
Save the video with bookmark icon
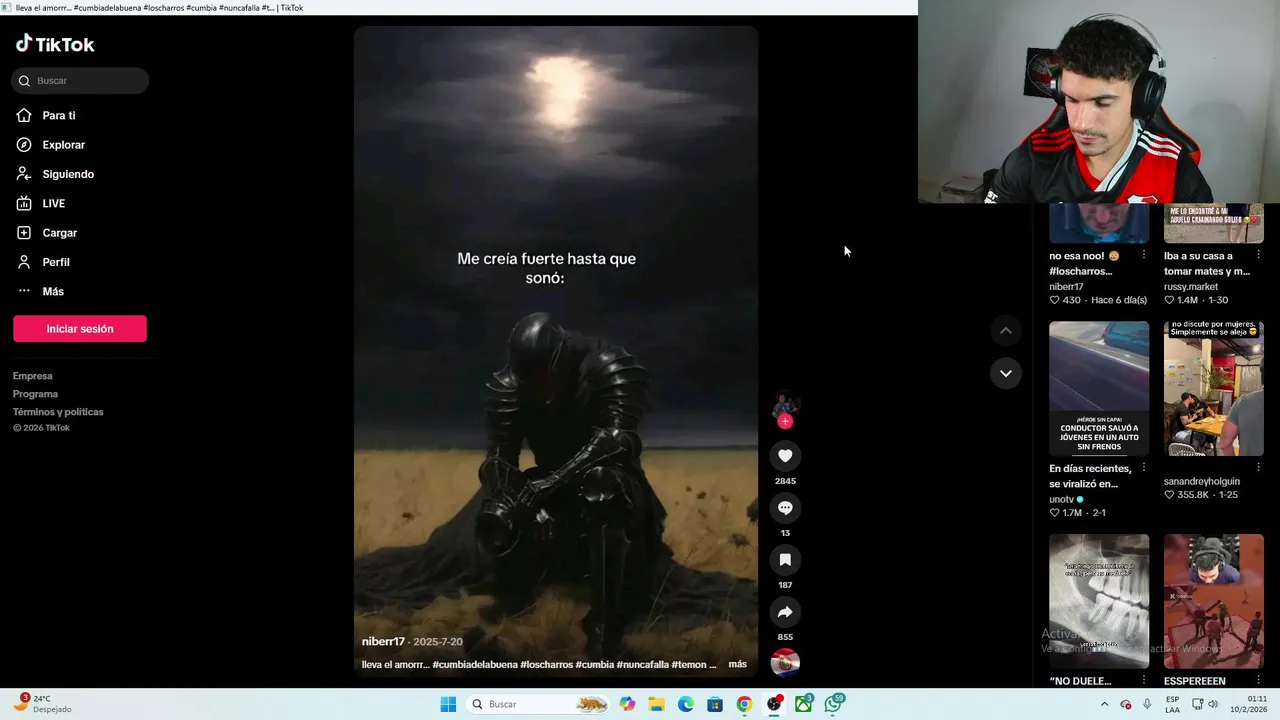click(x=785, y=560)
